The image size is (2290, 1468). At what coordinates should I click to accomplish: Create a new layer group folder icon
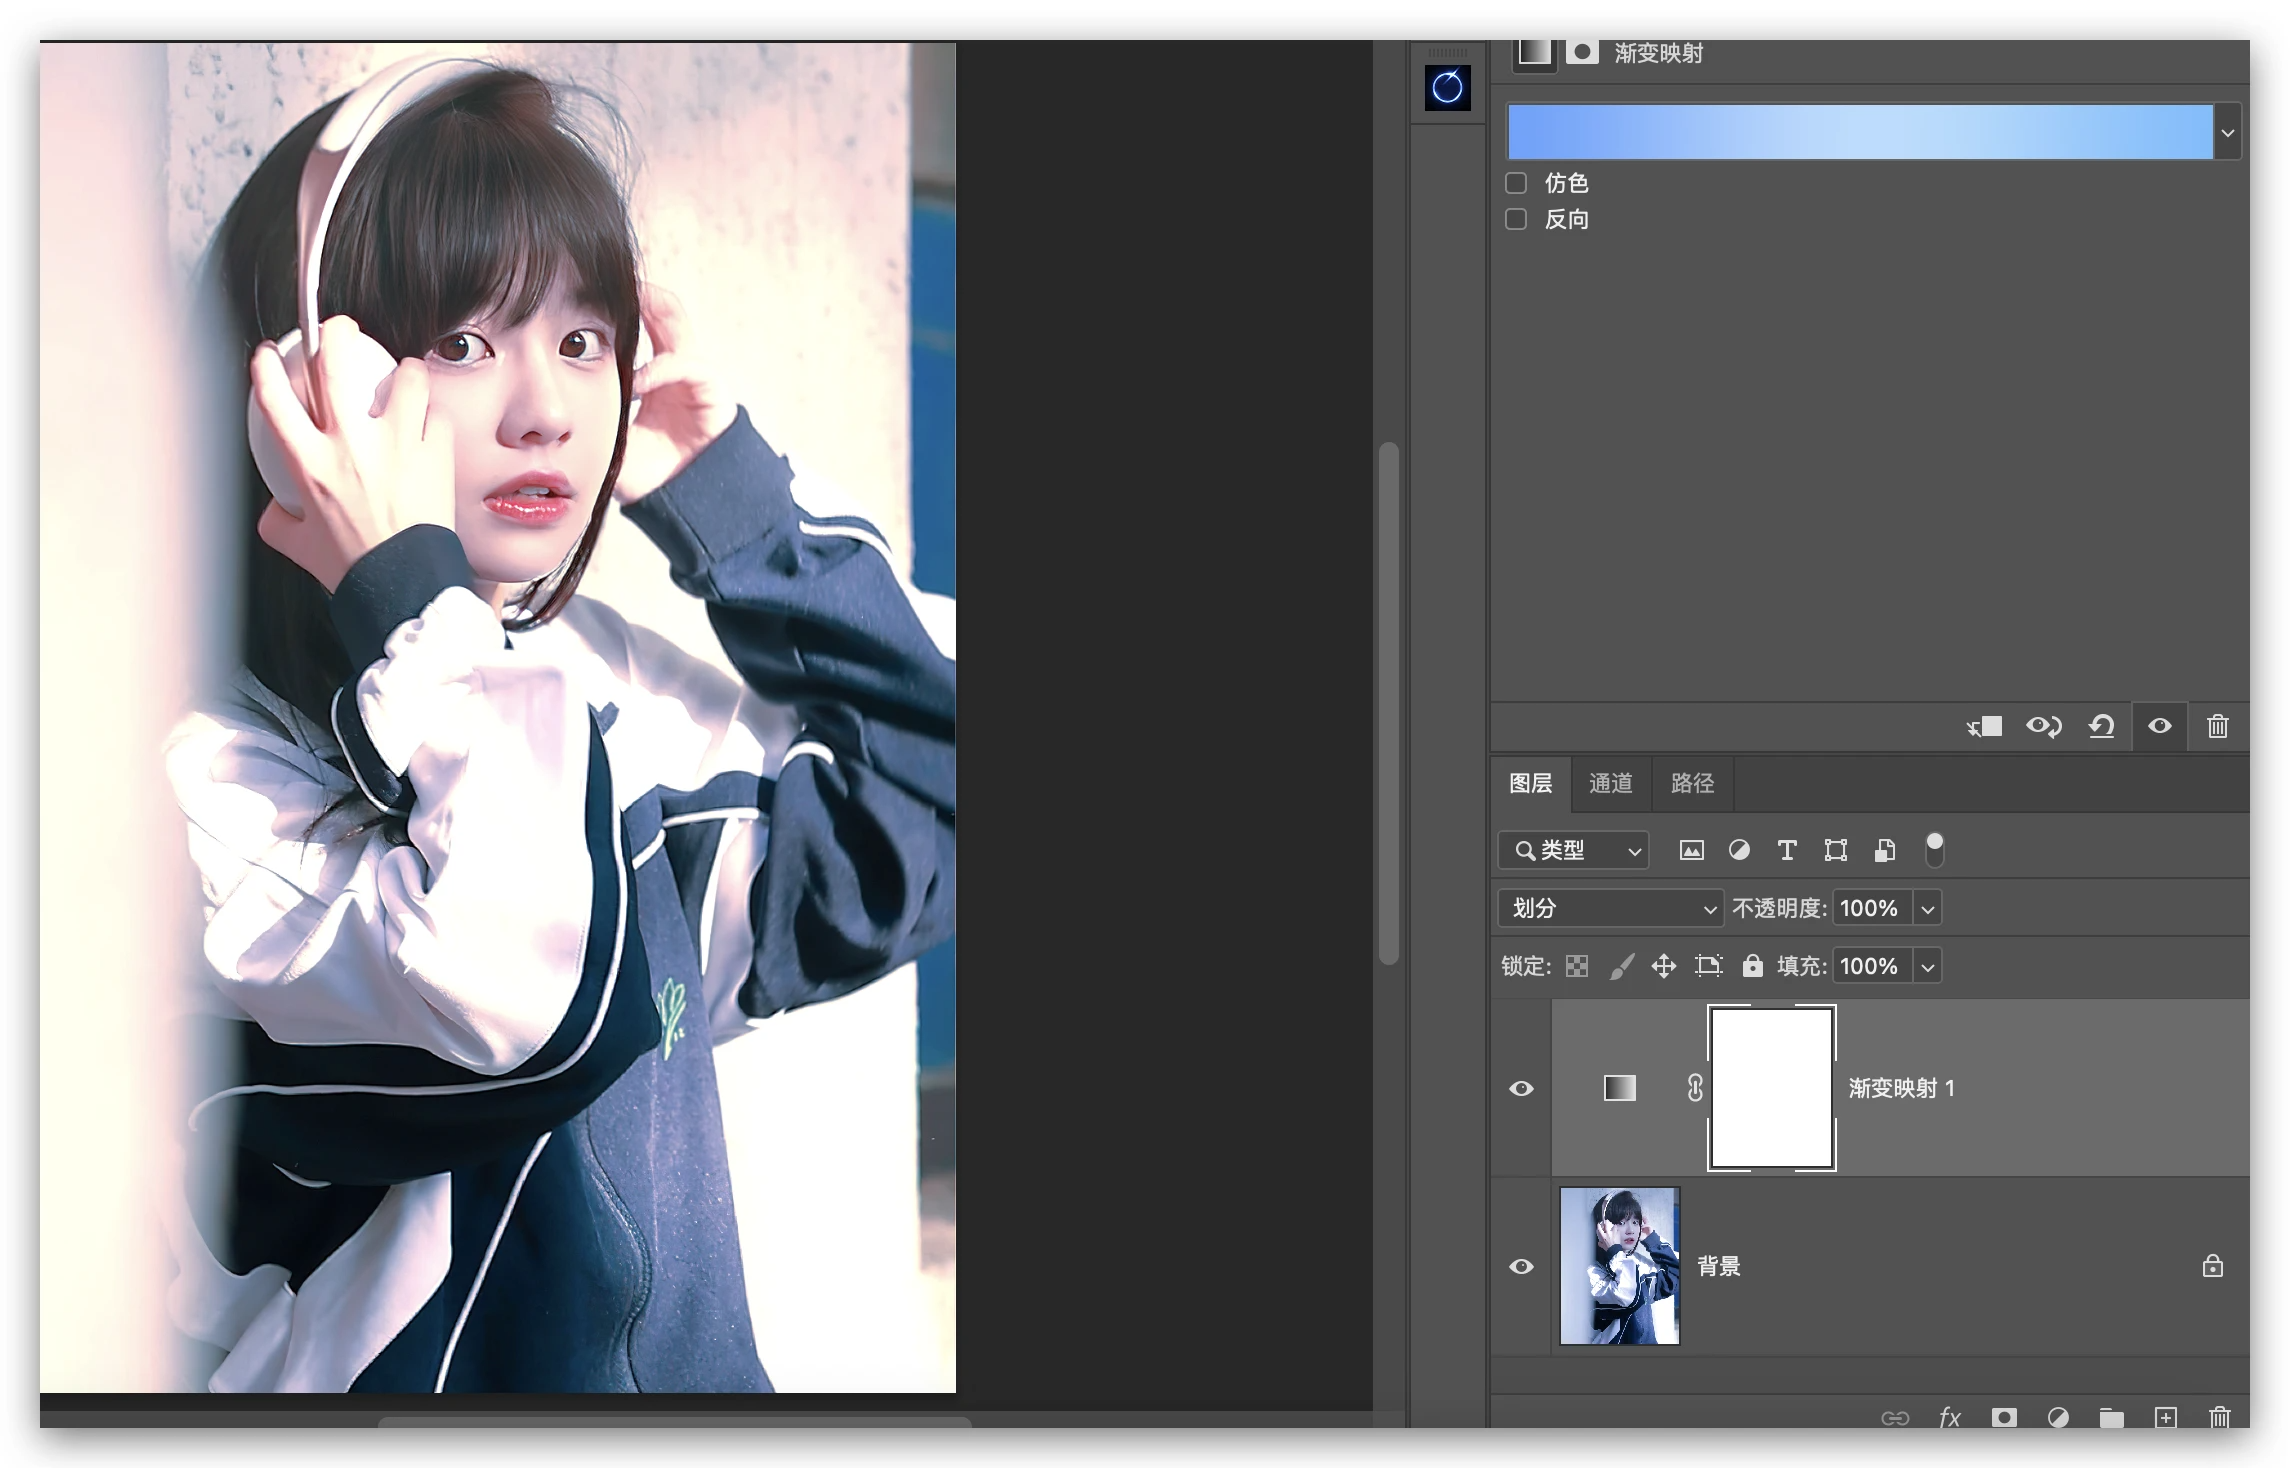[x=2111, y=1417]
